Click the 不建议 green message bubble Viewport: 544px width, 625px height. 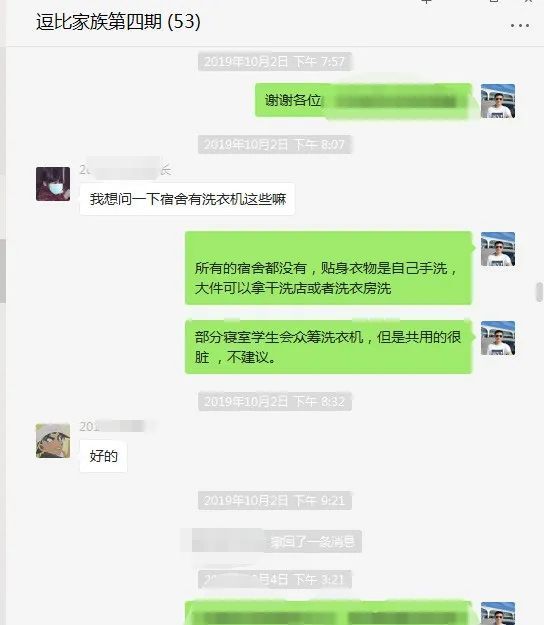tap(328, 347)
